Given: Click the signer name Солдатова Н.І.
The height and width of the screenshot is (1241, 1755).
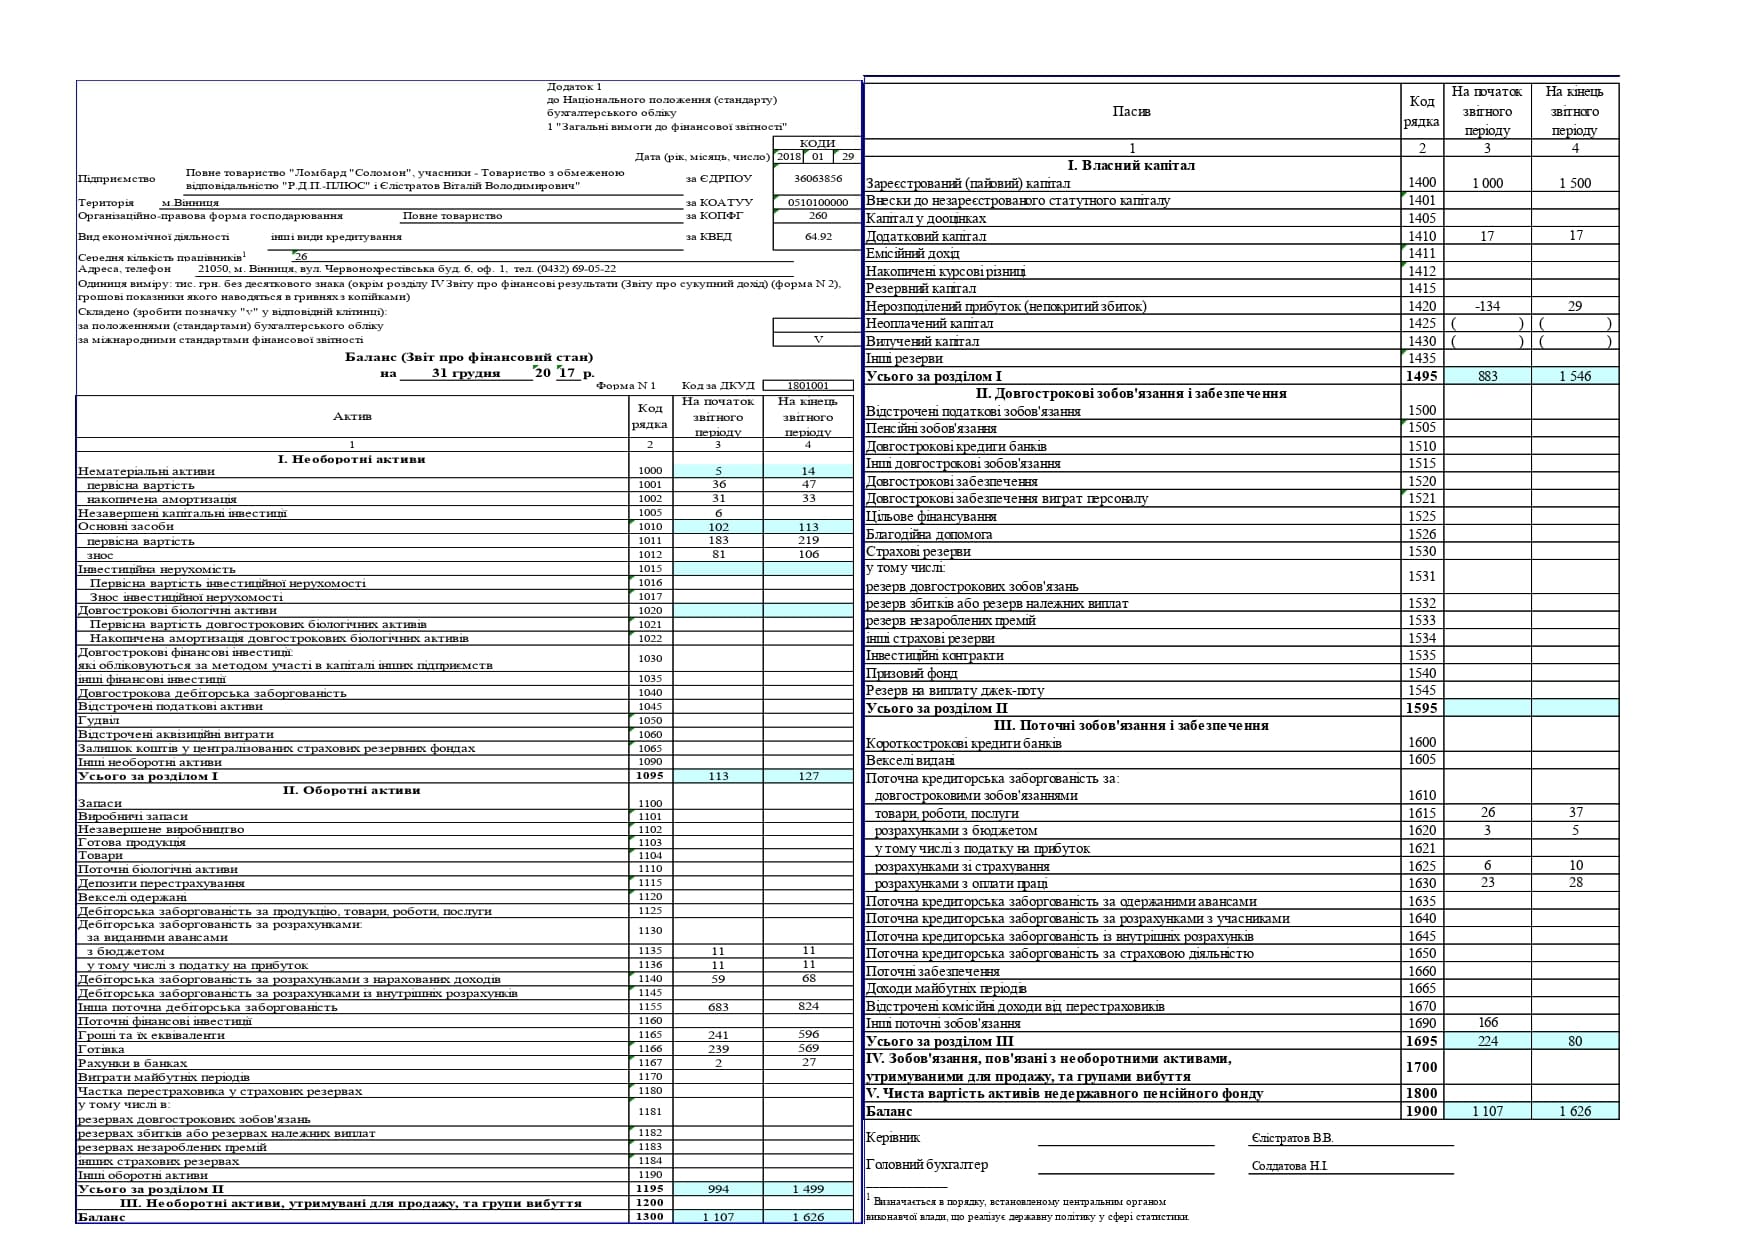Looking at the screenshot, I should pyautogui.click(x=1290, y=1166).
